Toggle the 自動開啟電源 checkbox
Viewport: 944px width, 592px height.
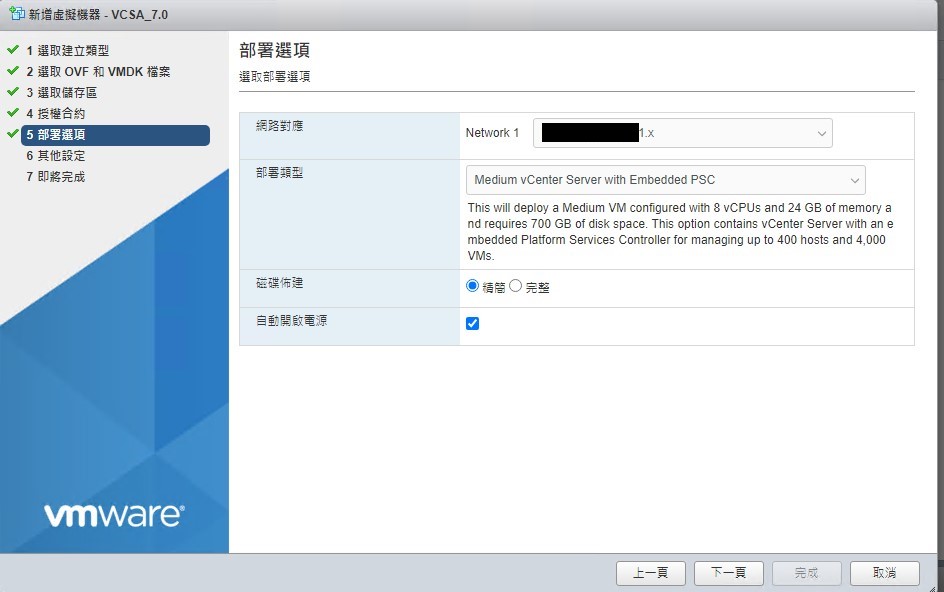(473, 323)
